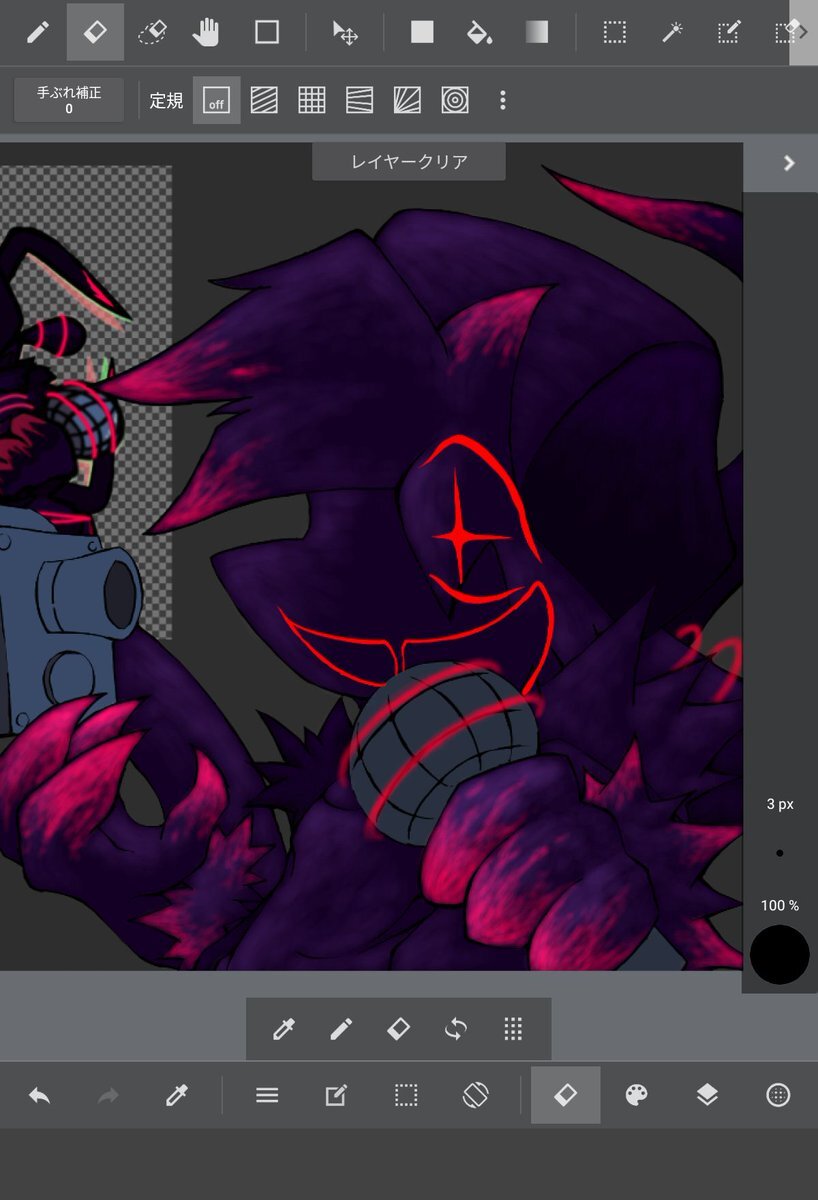Open the color palette panel
This screenshot has width=818, height=1200.
[x=636, y=1096]
